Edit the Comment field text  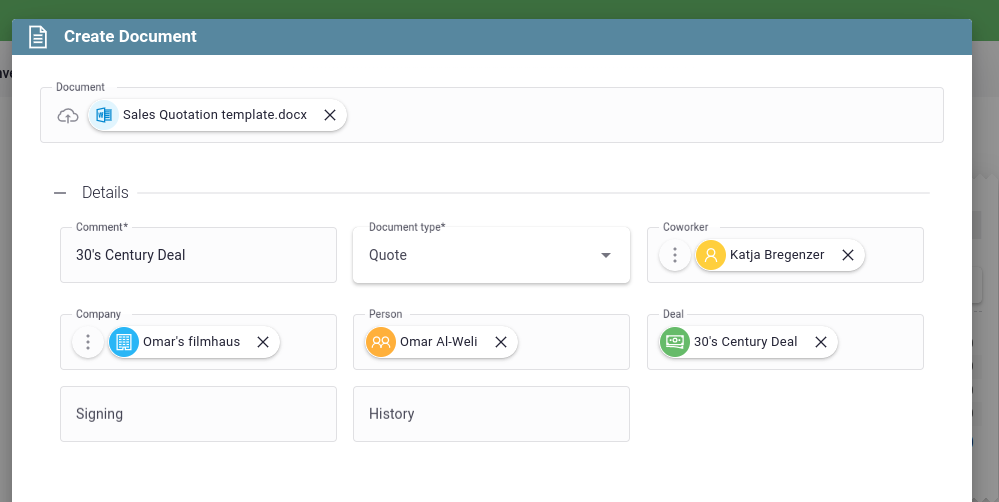point(198,255)
